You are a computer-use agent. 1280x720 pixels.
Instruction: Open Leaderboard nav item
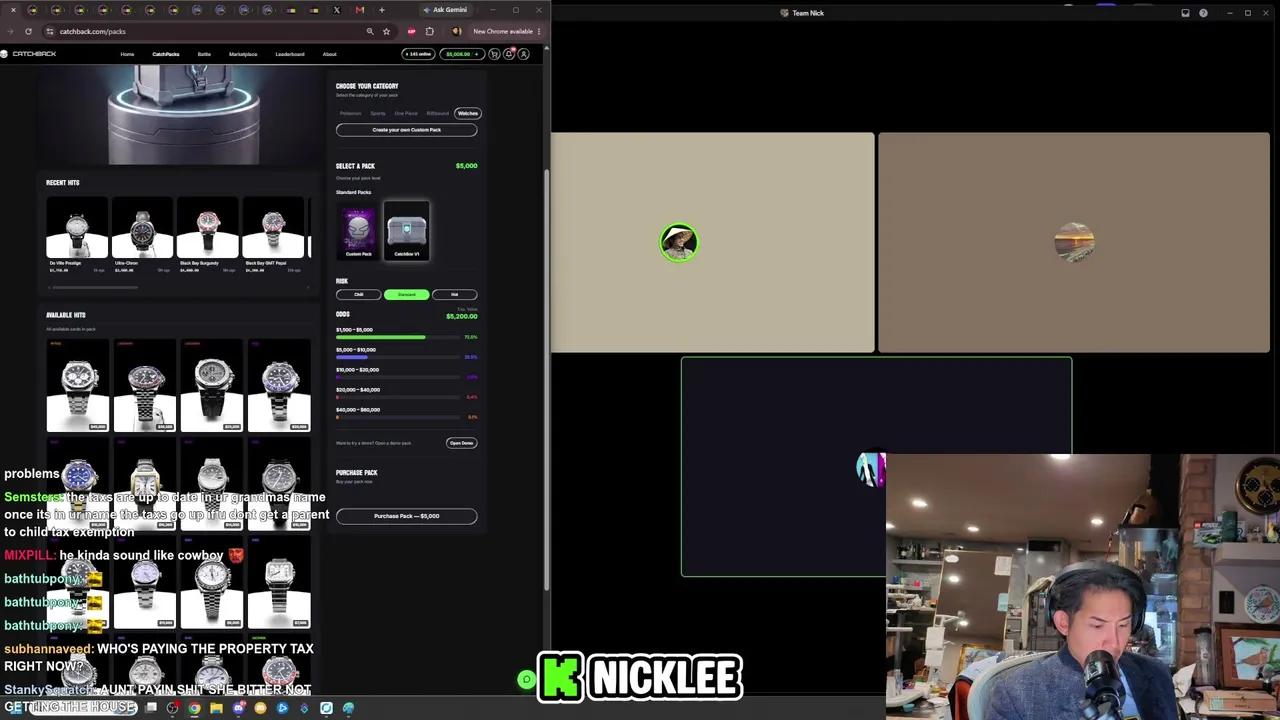(290, 54)
